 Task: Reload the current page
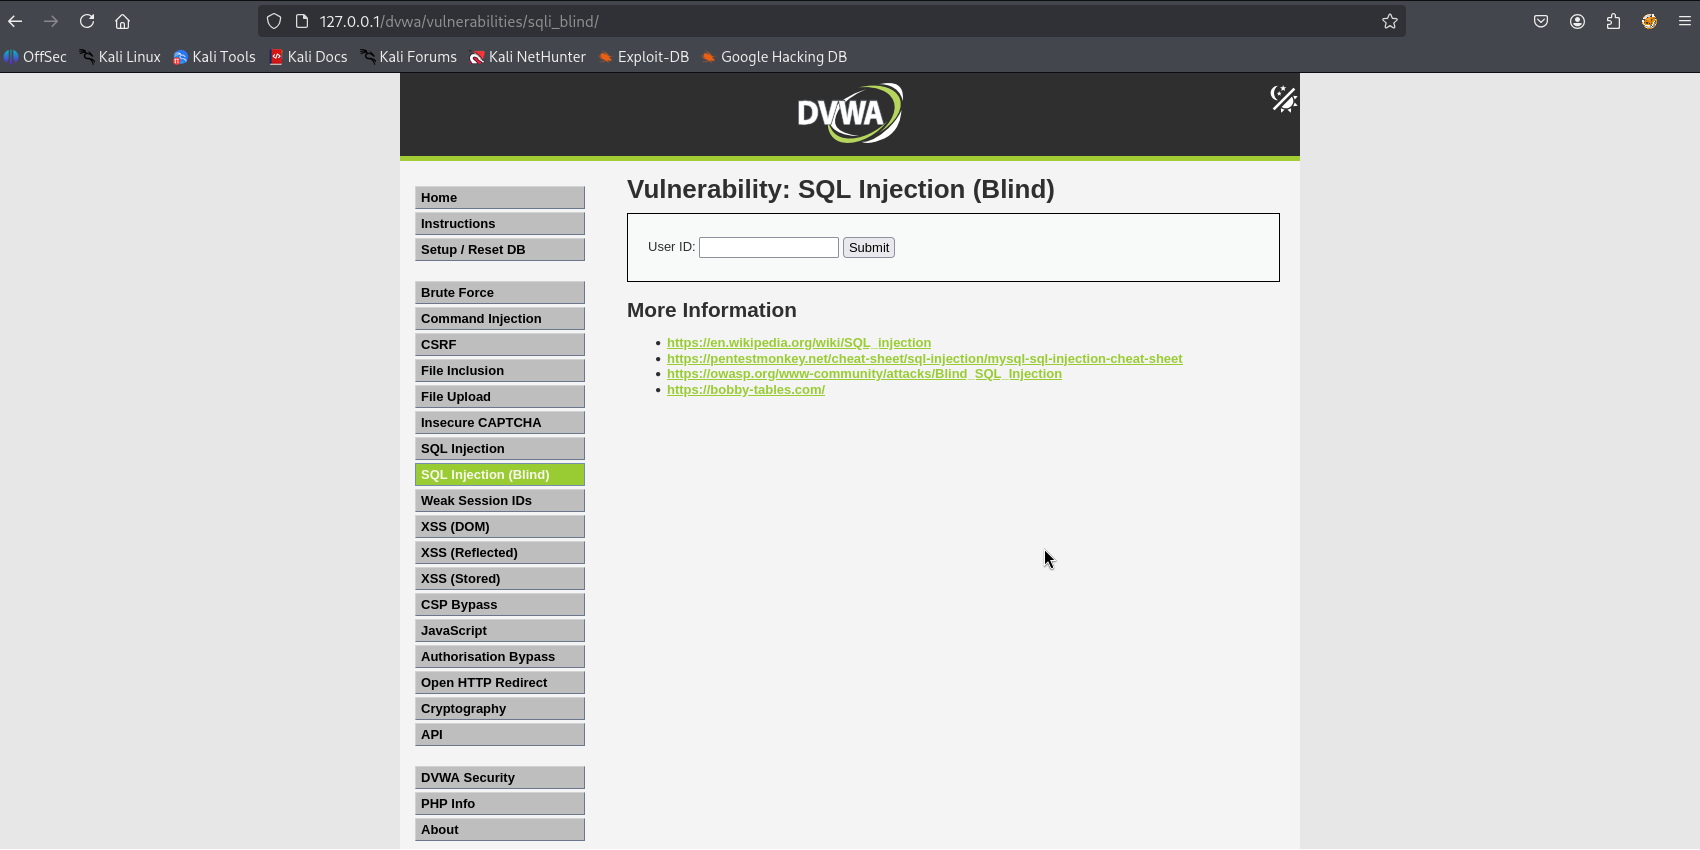pyautogui.click(x=87, y=21)
